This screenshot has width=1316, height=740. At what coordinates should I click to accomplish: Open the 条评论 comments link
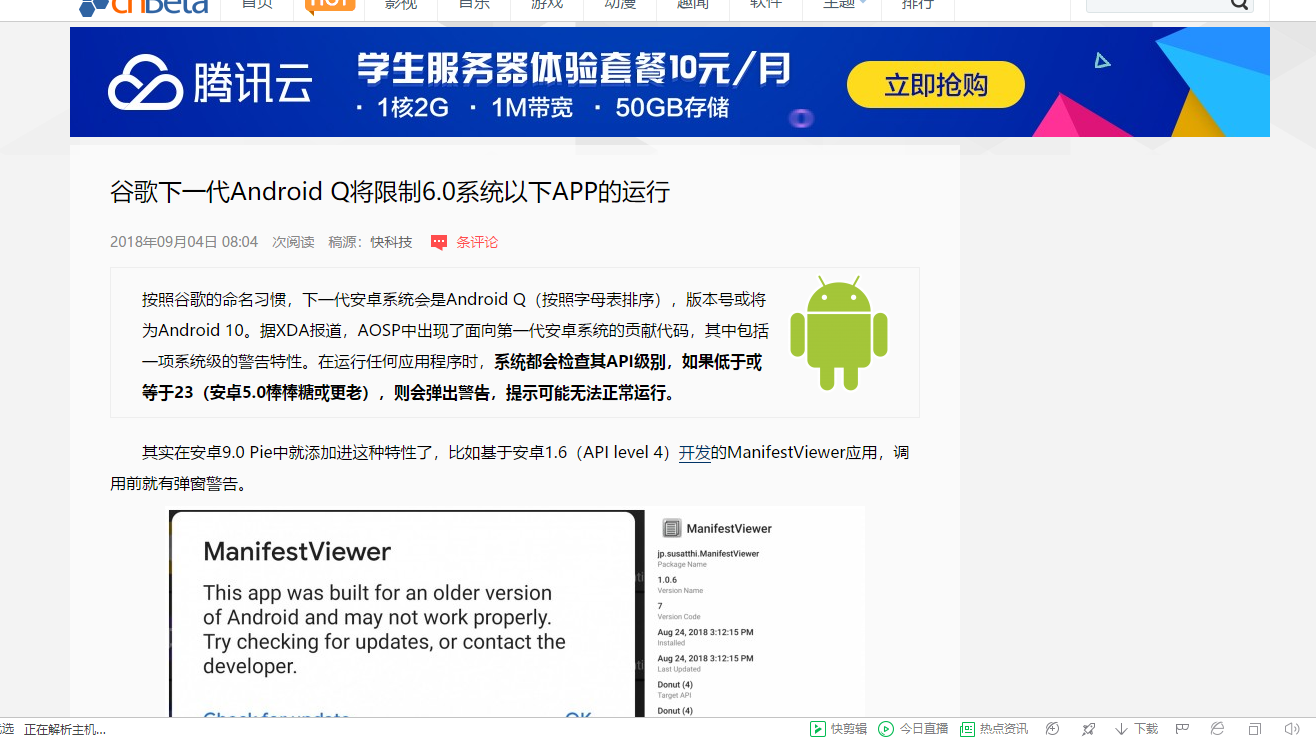click(x=477, y=242)
